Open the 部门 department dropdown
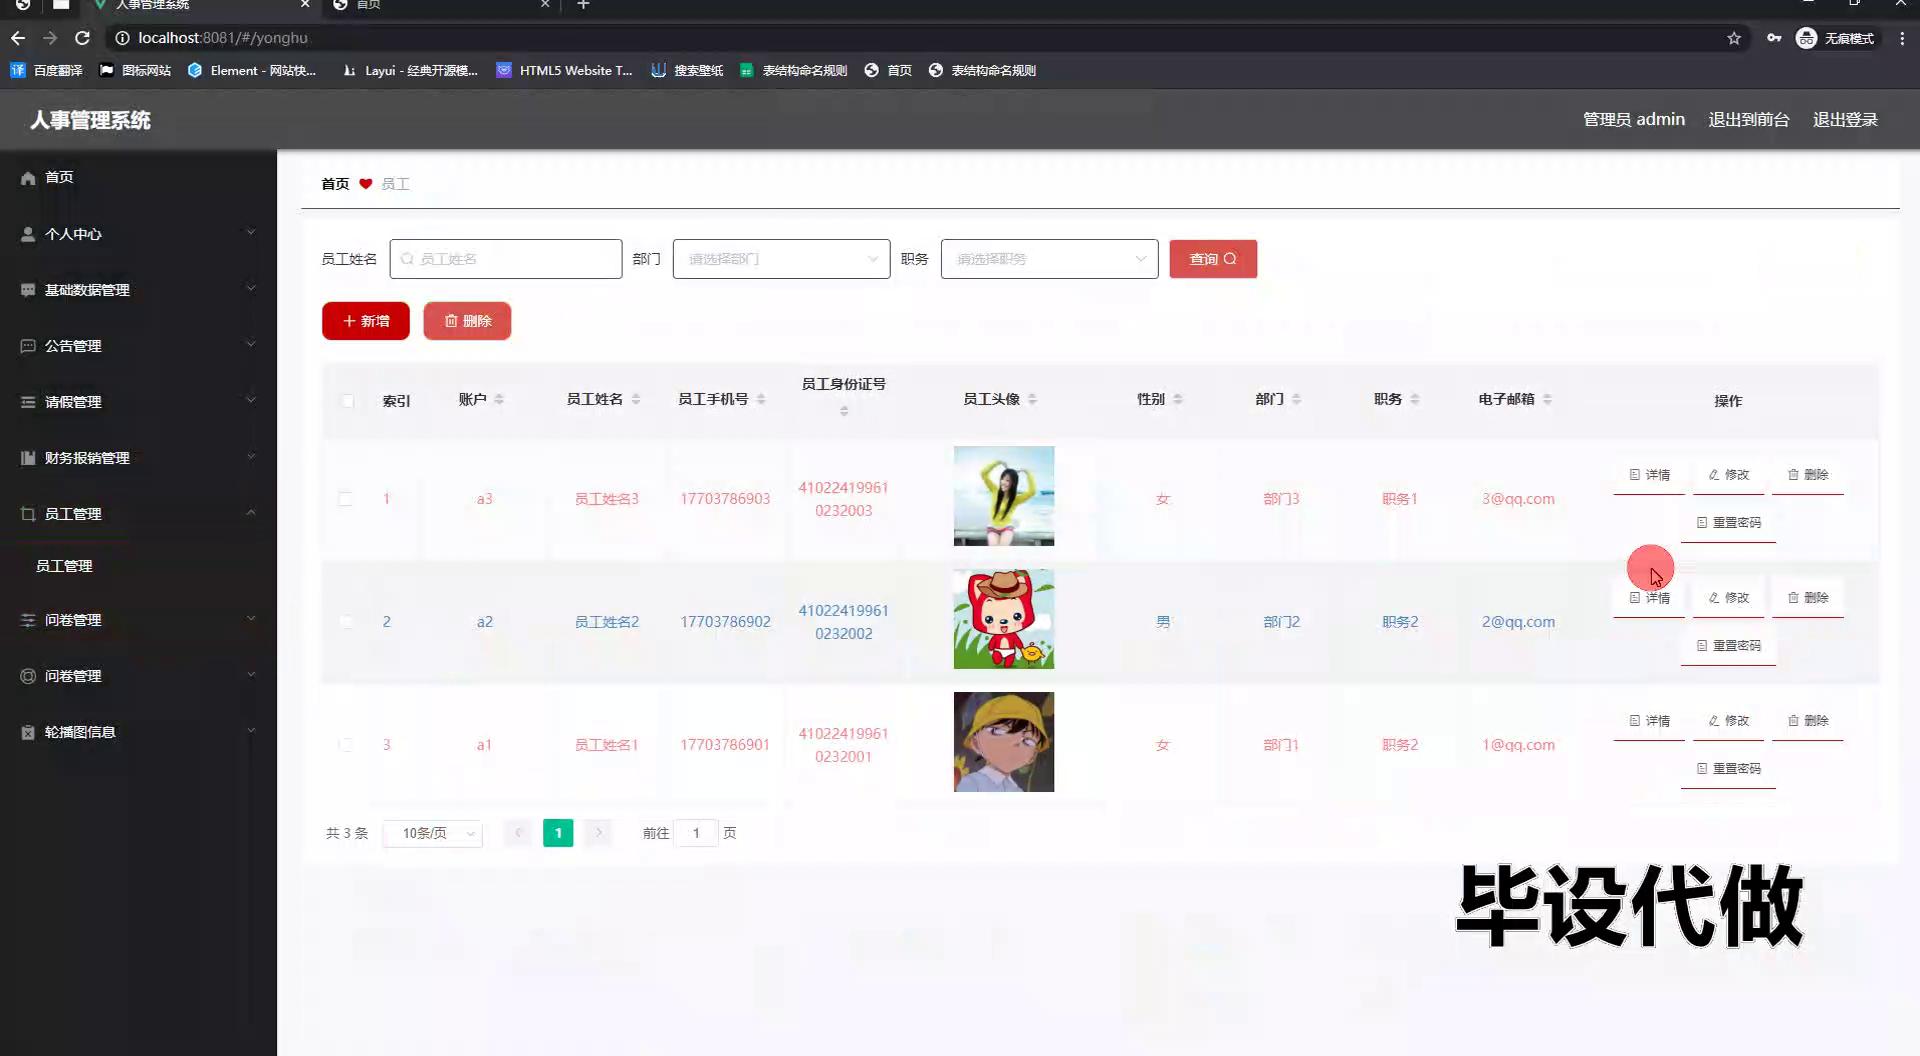Viewport: 1920px width, 1056px height. pyautogui.click(x=781, y=259)
